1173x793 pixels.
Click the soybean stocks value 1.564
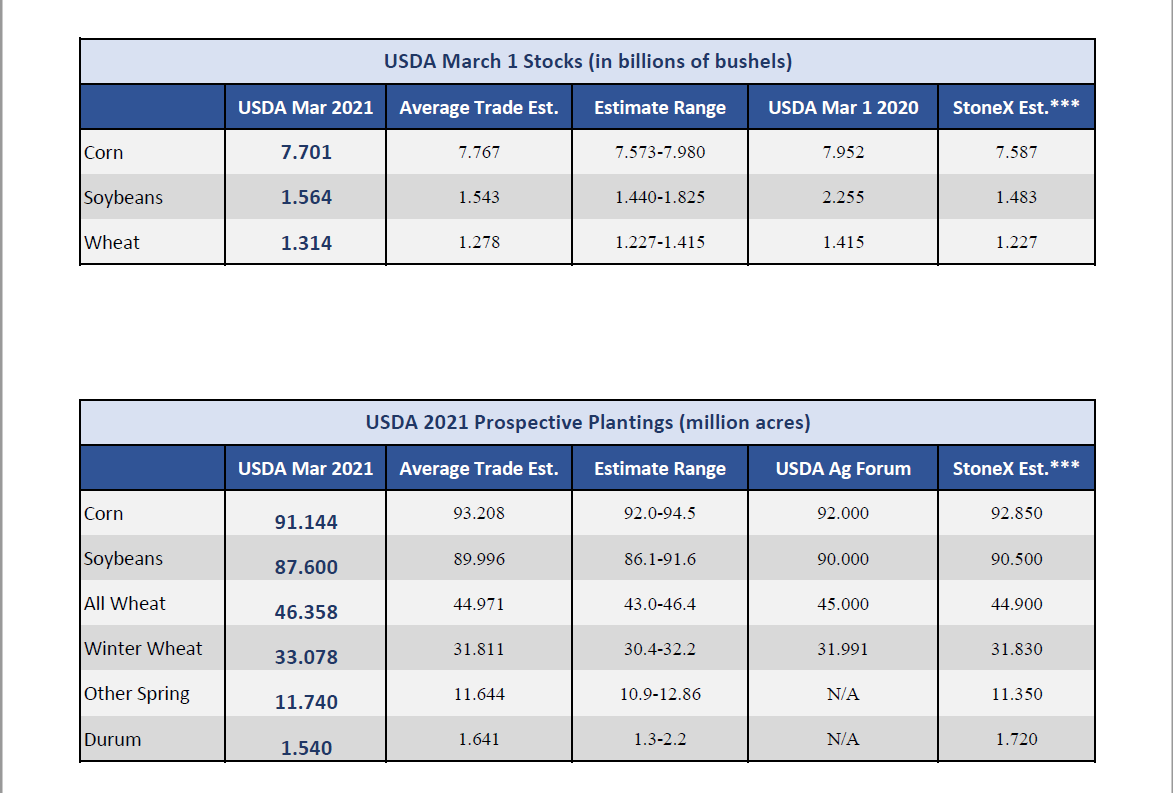click(x=306, y=198)
